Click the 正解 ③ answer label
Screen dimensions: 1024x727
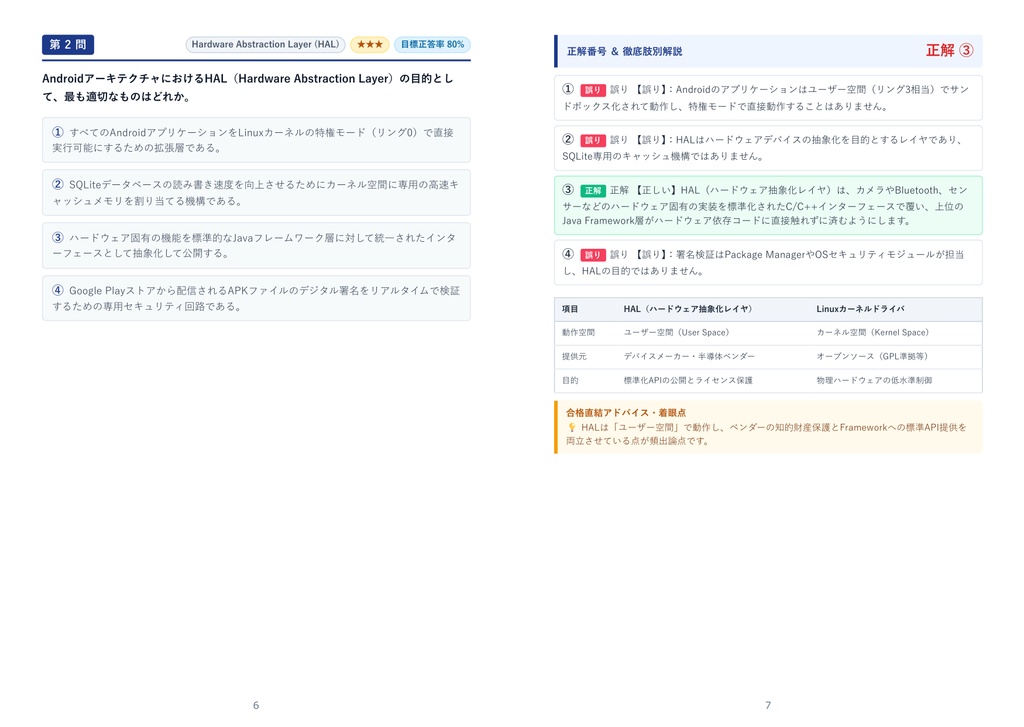click(x=950, y=51)
